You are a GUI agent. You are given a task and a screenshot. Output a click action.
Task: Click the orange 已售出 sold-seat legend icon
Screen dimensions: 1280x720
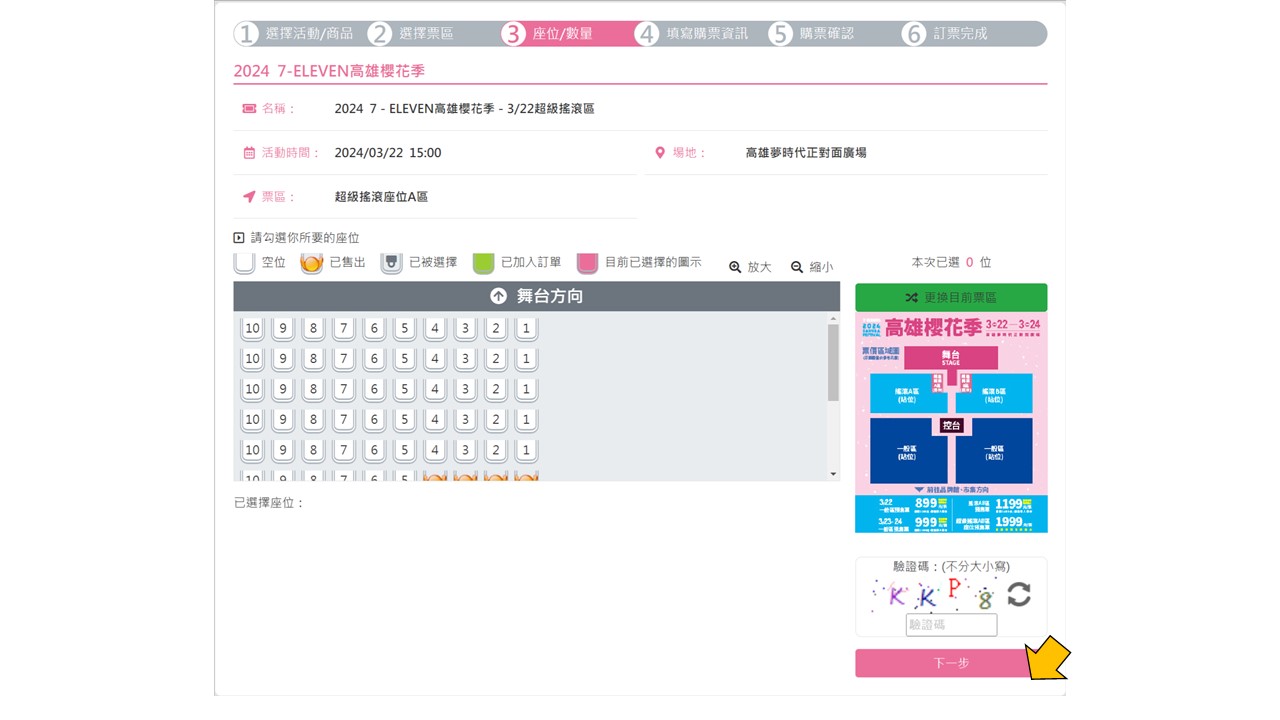tap(311, 263)
